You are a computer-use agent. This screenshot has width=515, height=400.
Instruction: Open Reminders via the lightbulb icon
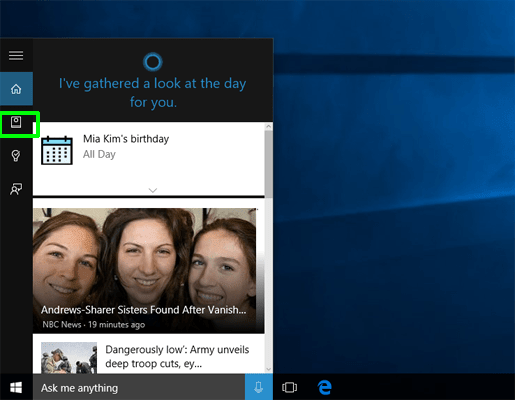[x=16, y=155]
